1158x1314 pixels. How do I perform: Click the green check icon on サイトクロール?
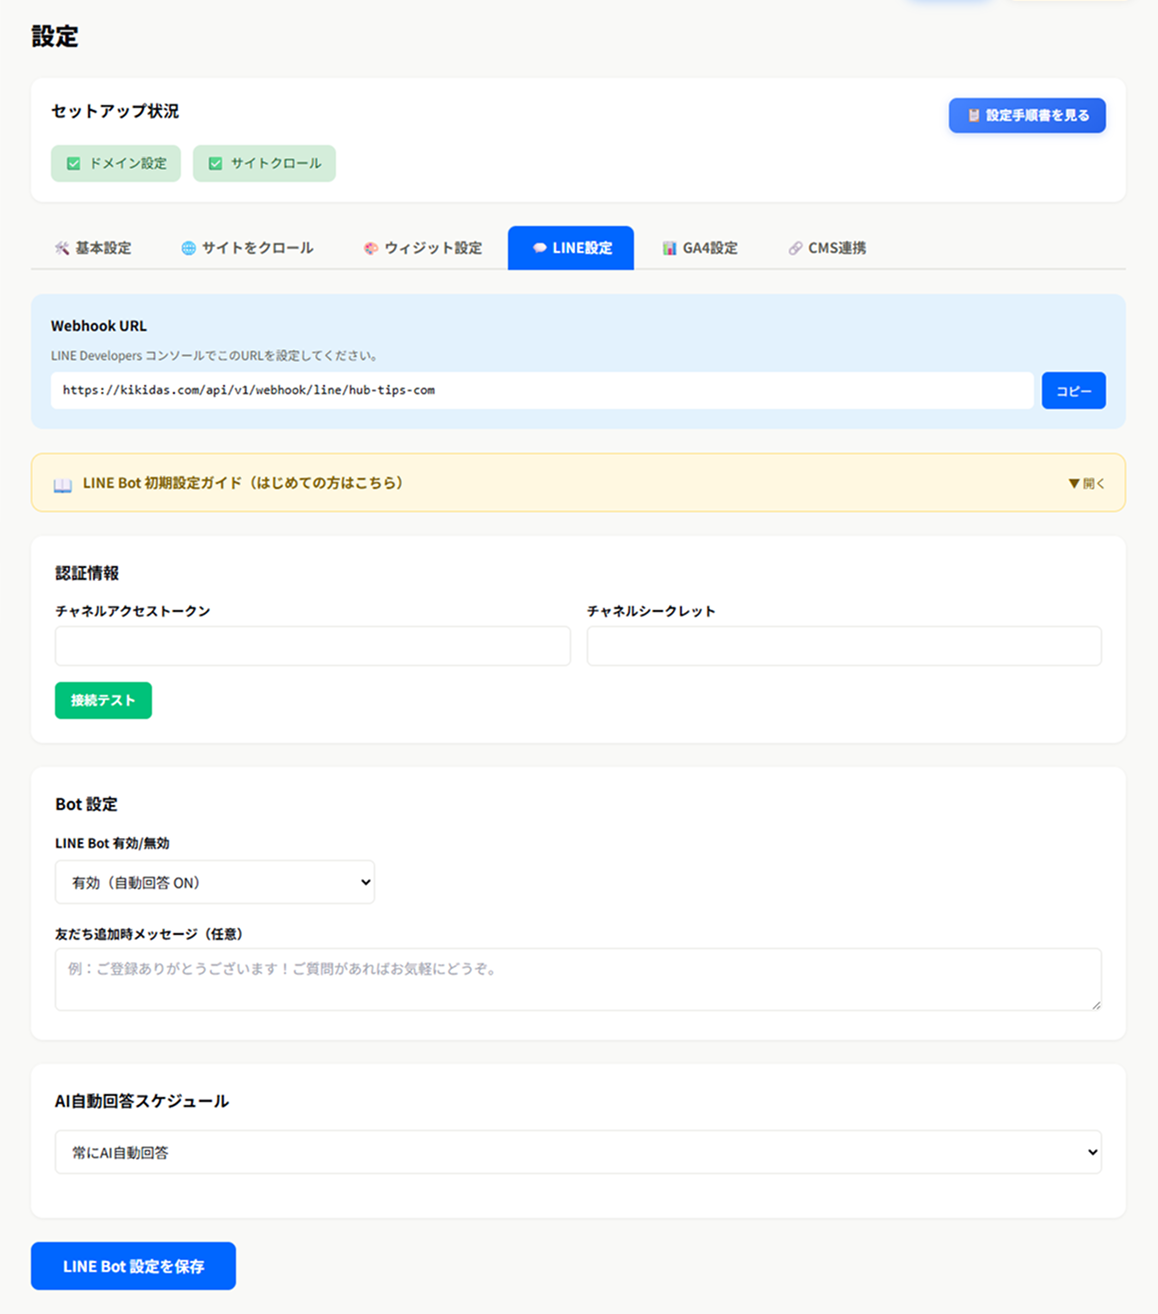click(215, 163)
